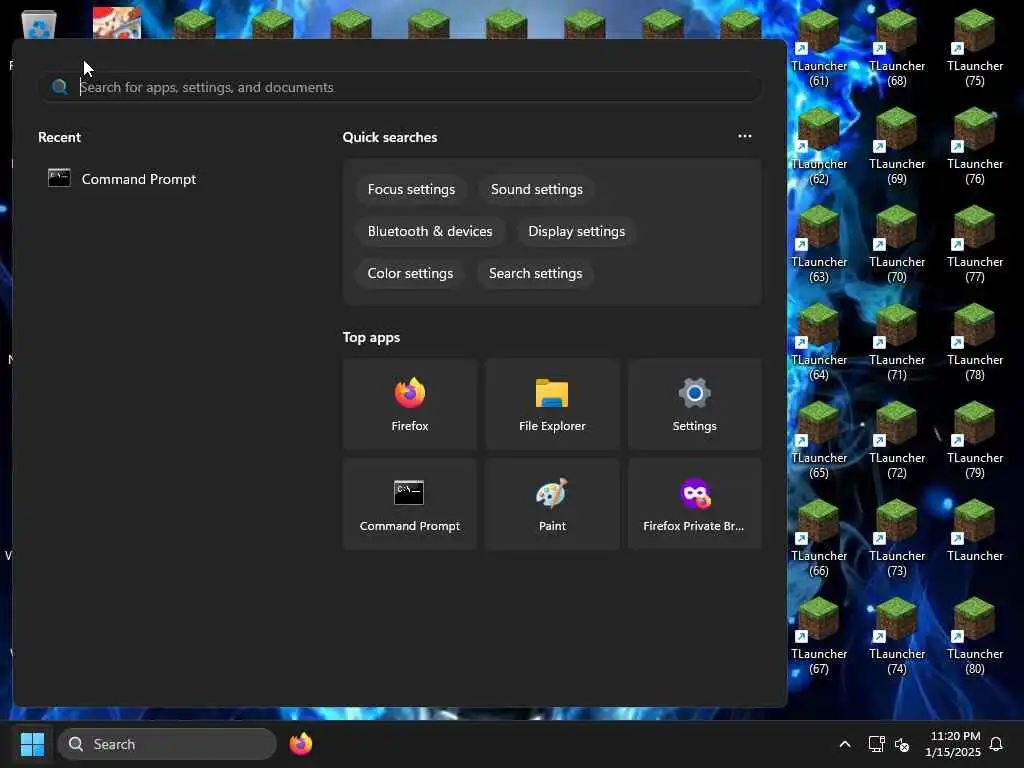Open File Explorer from Top apps
Screen dimensions: 1024x768
point(552,404)
